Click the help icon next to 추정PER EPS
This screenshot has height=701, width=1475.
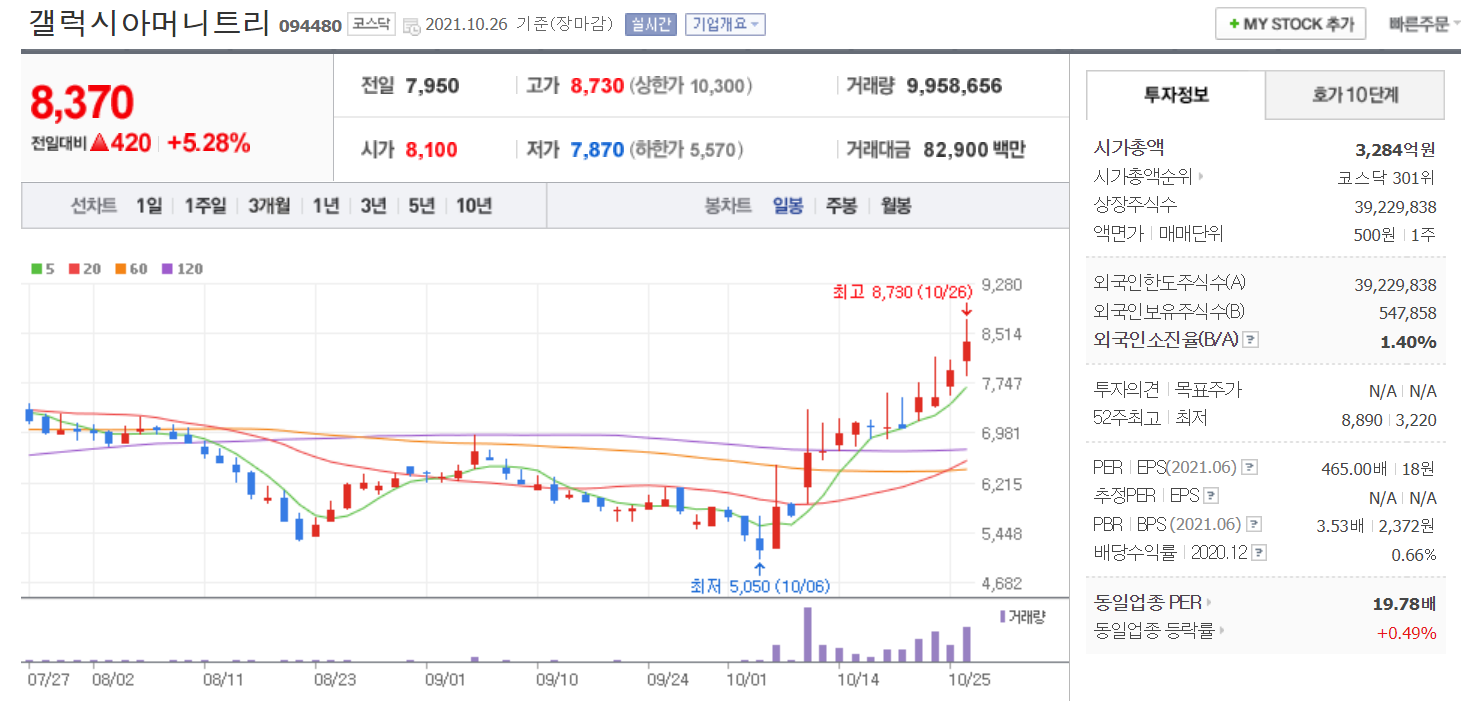[1211, 495]
